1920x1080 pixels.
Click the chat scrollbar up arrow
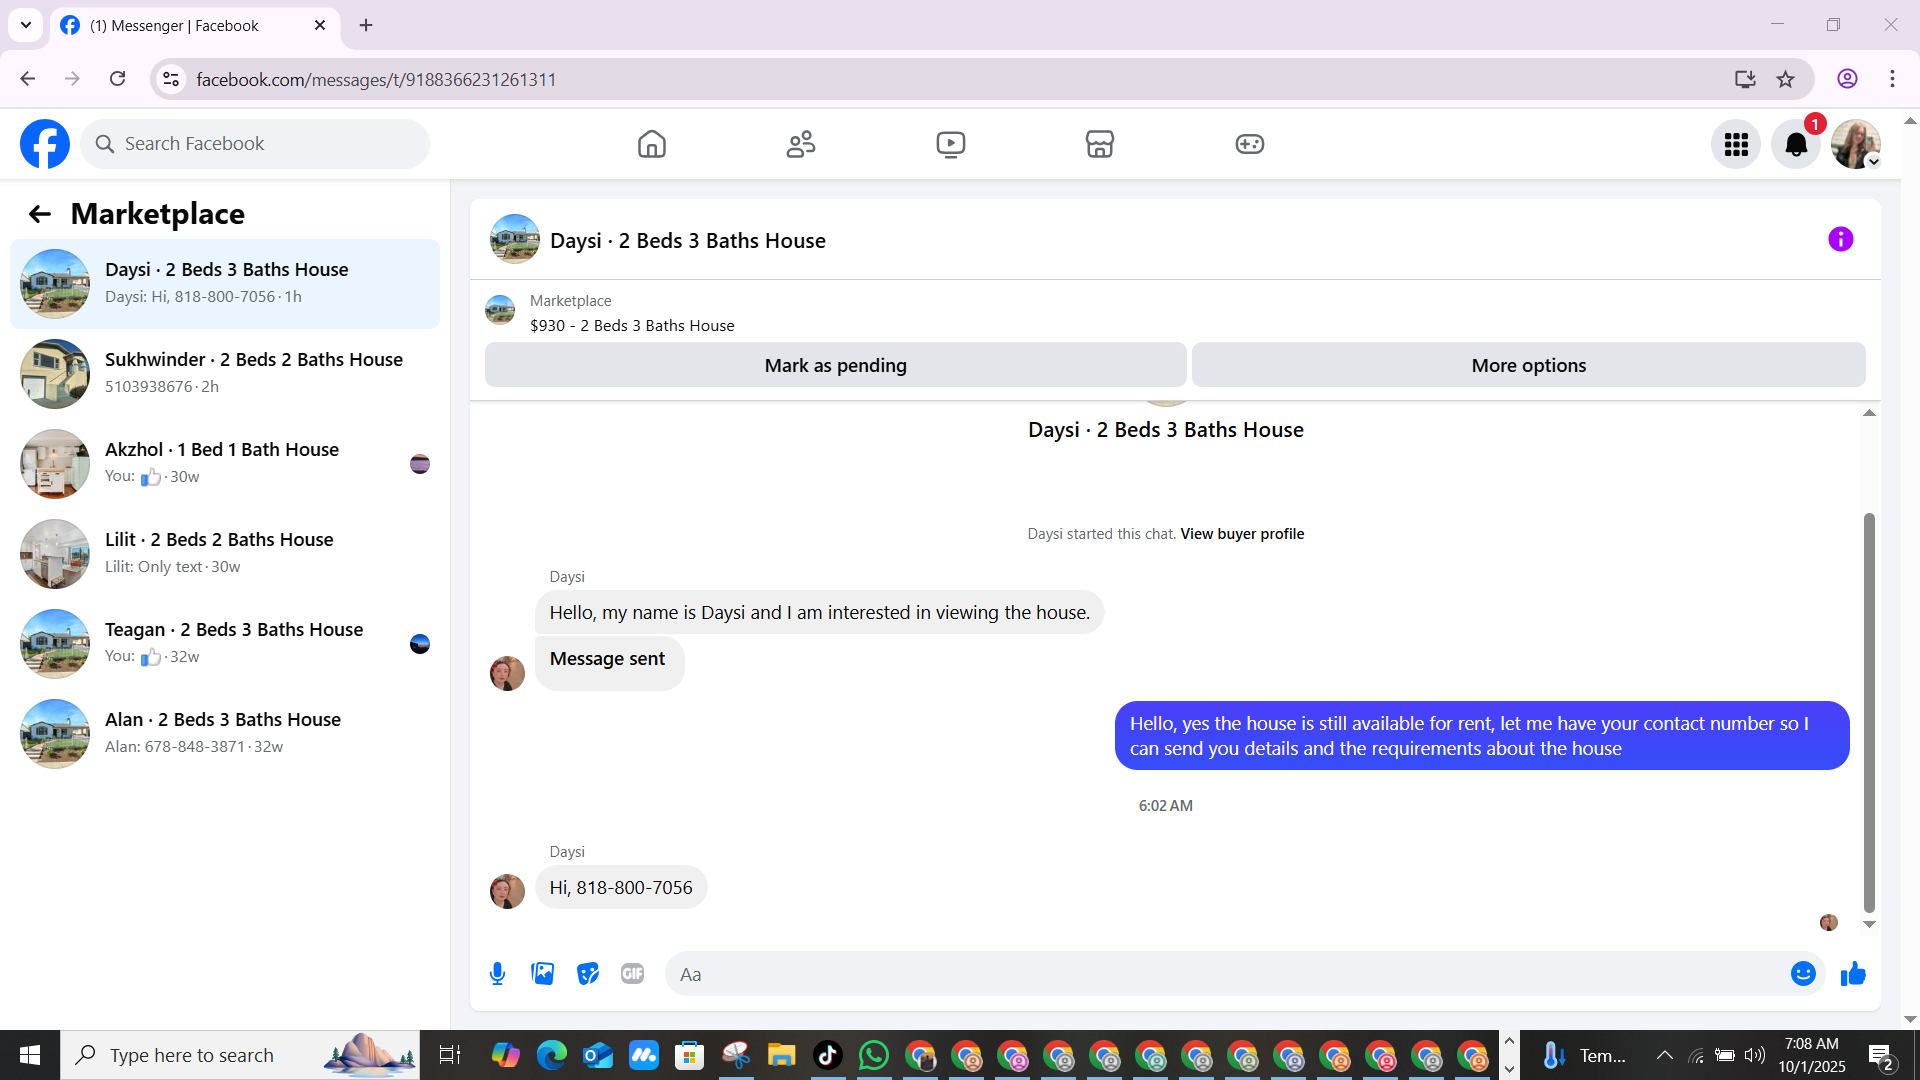1869,413
